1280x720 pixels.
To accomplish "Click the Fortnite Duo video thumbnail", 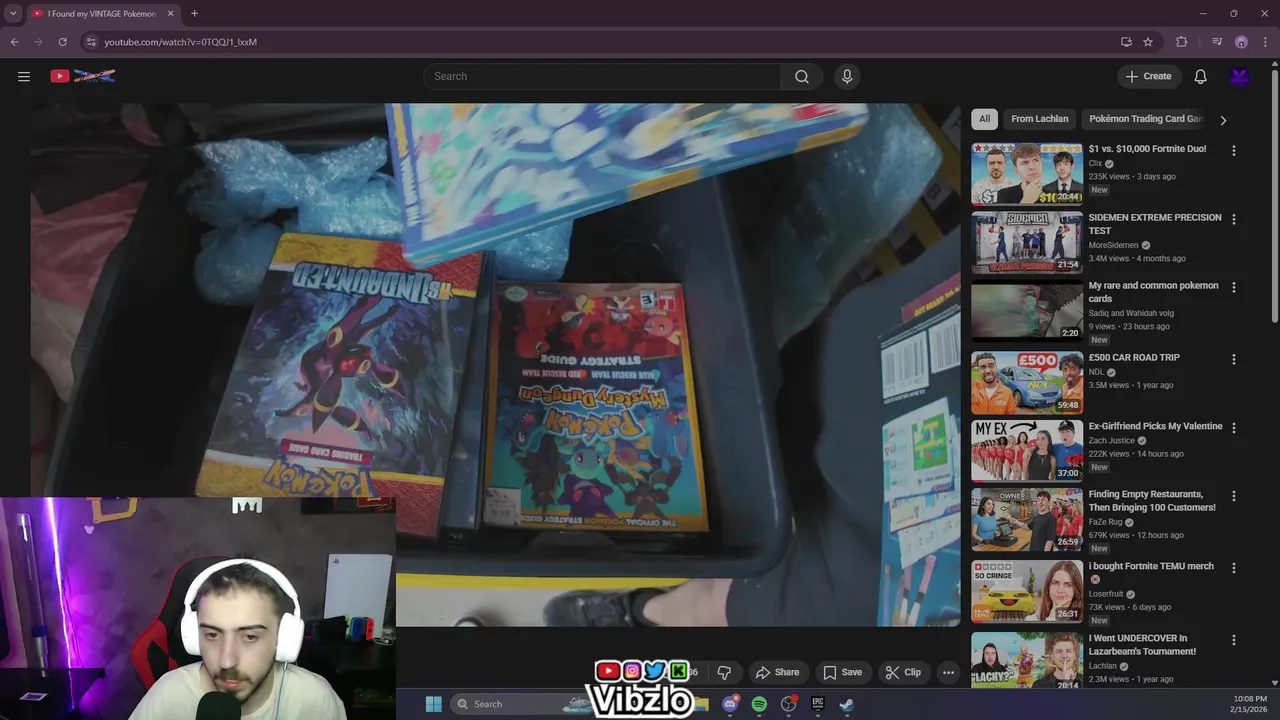I will (x=1027, y=174).
